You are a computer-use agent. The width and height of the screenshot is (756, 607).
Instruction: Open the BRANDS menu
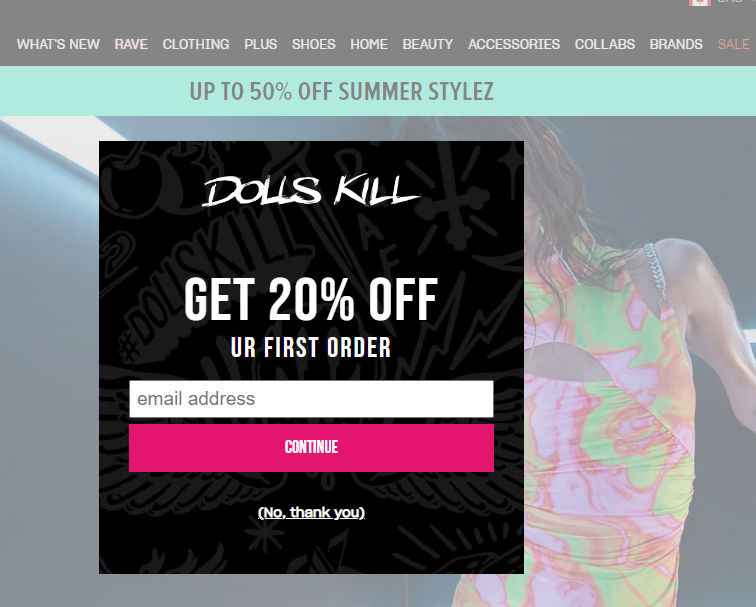(676, 44)
